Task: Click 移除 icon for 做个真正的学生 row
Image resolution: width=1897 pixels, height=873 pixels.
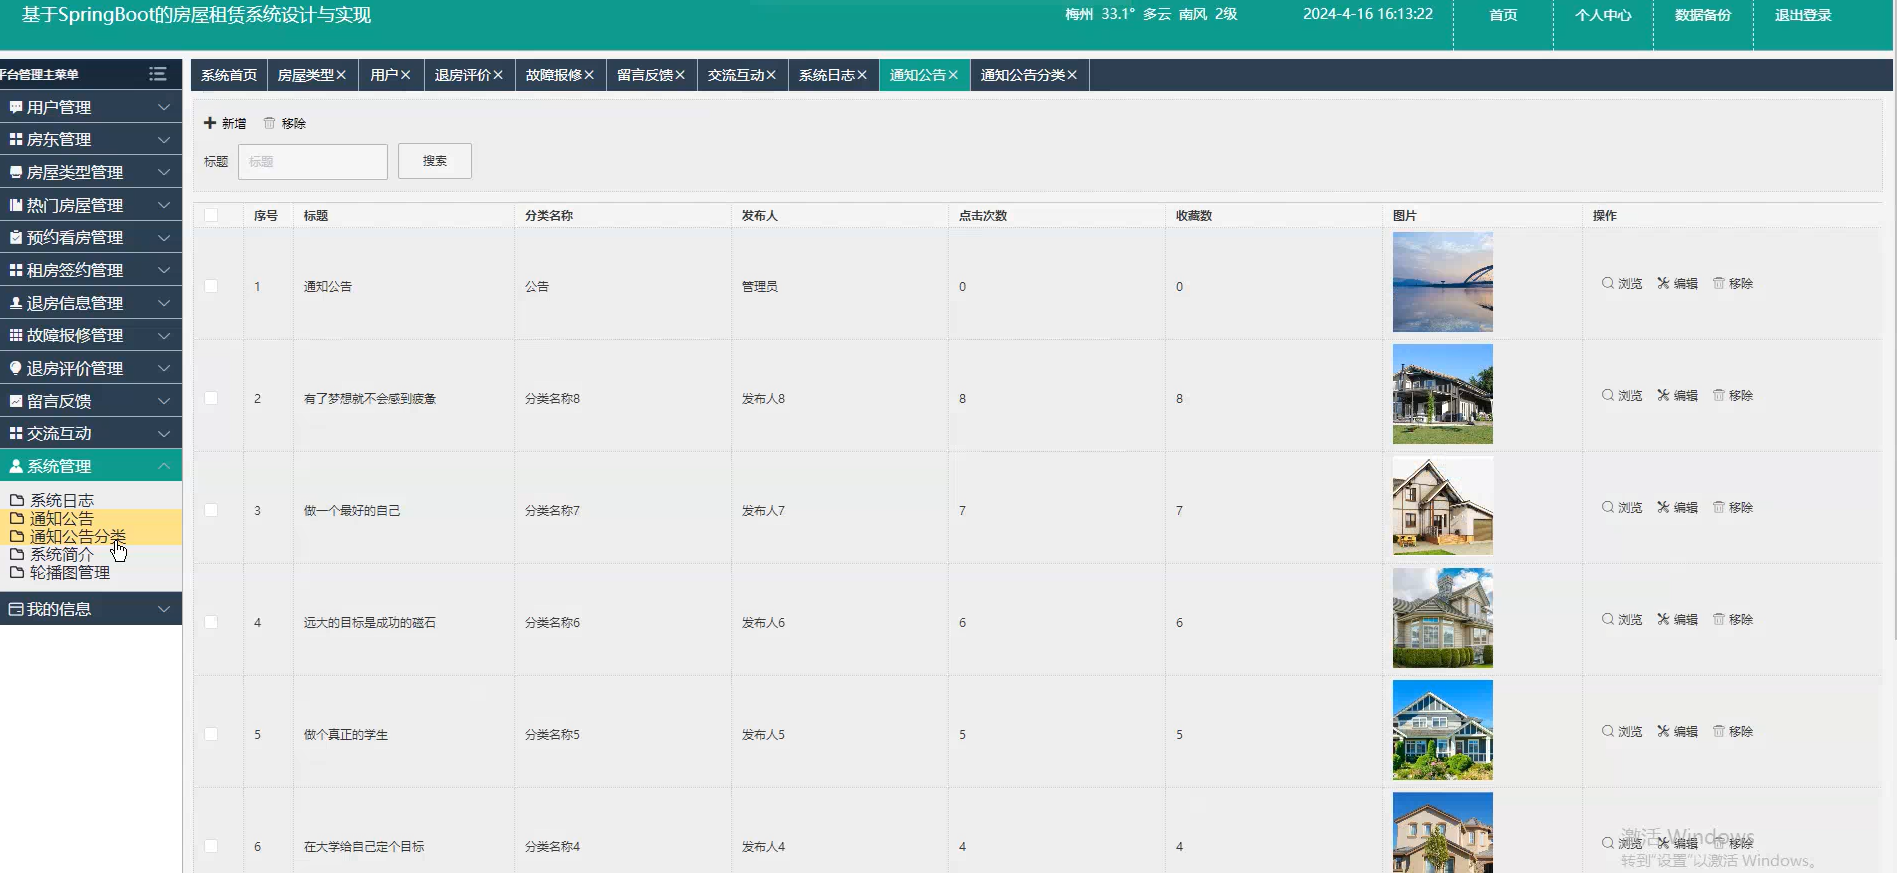Action: pyautogui.click(x=1719, y=731)
